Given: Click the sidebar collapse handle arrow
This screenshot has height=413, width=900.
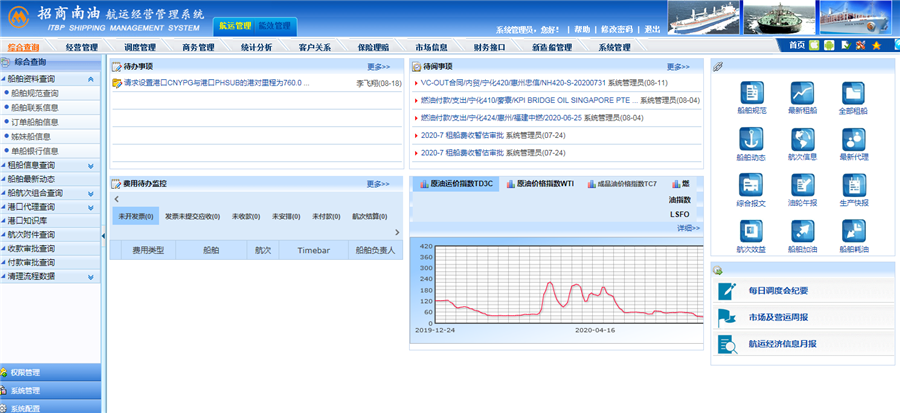Looking at the screenshot, I should pos(105,234).
